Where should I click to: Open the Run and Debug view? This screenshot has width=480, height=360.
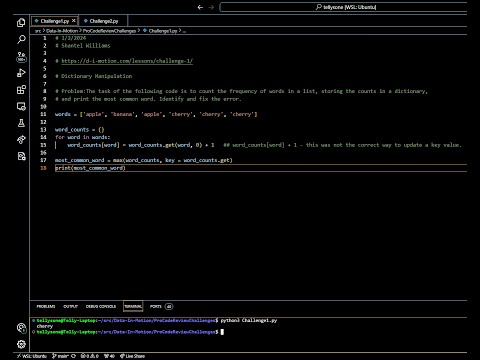click(21, 73)
